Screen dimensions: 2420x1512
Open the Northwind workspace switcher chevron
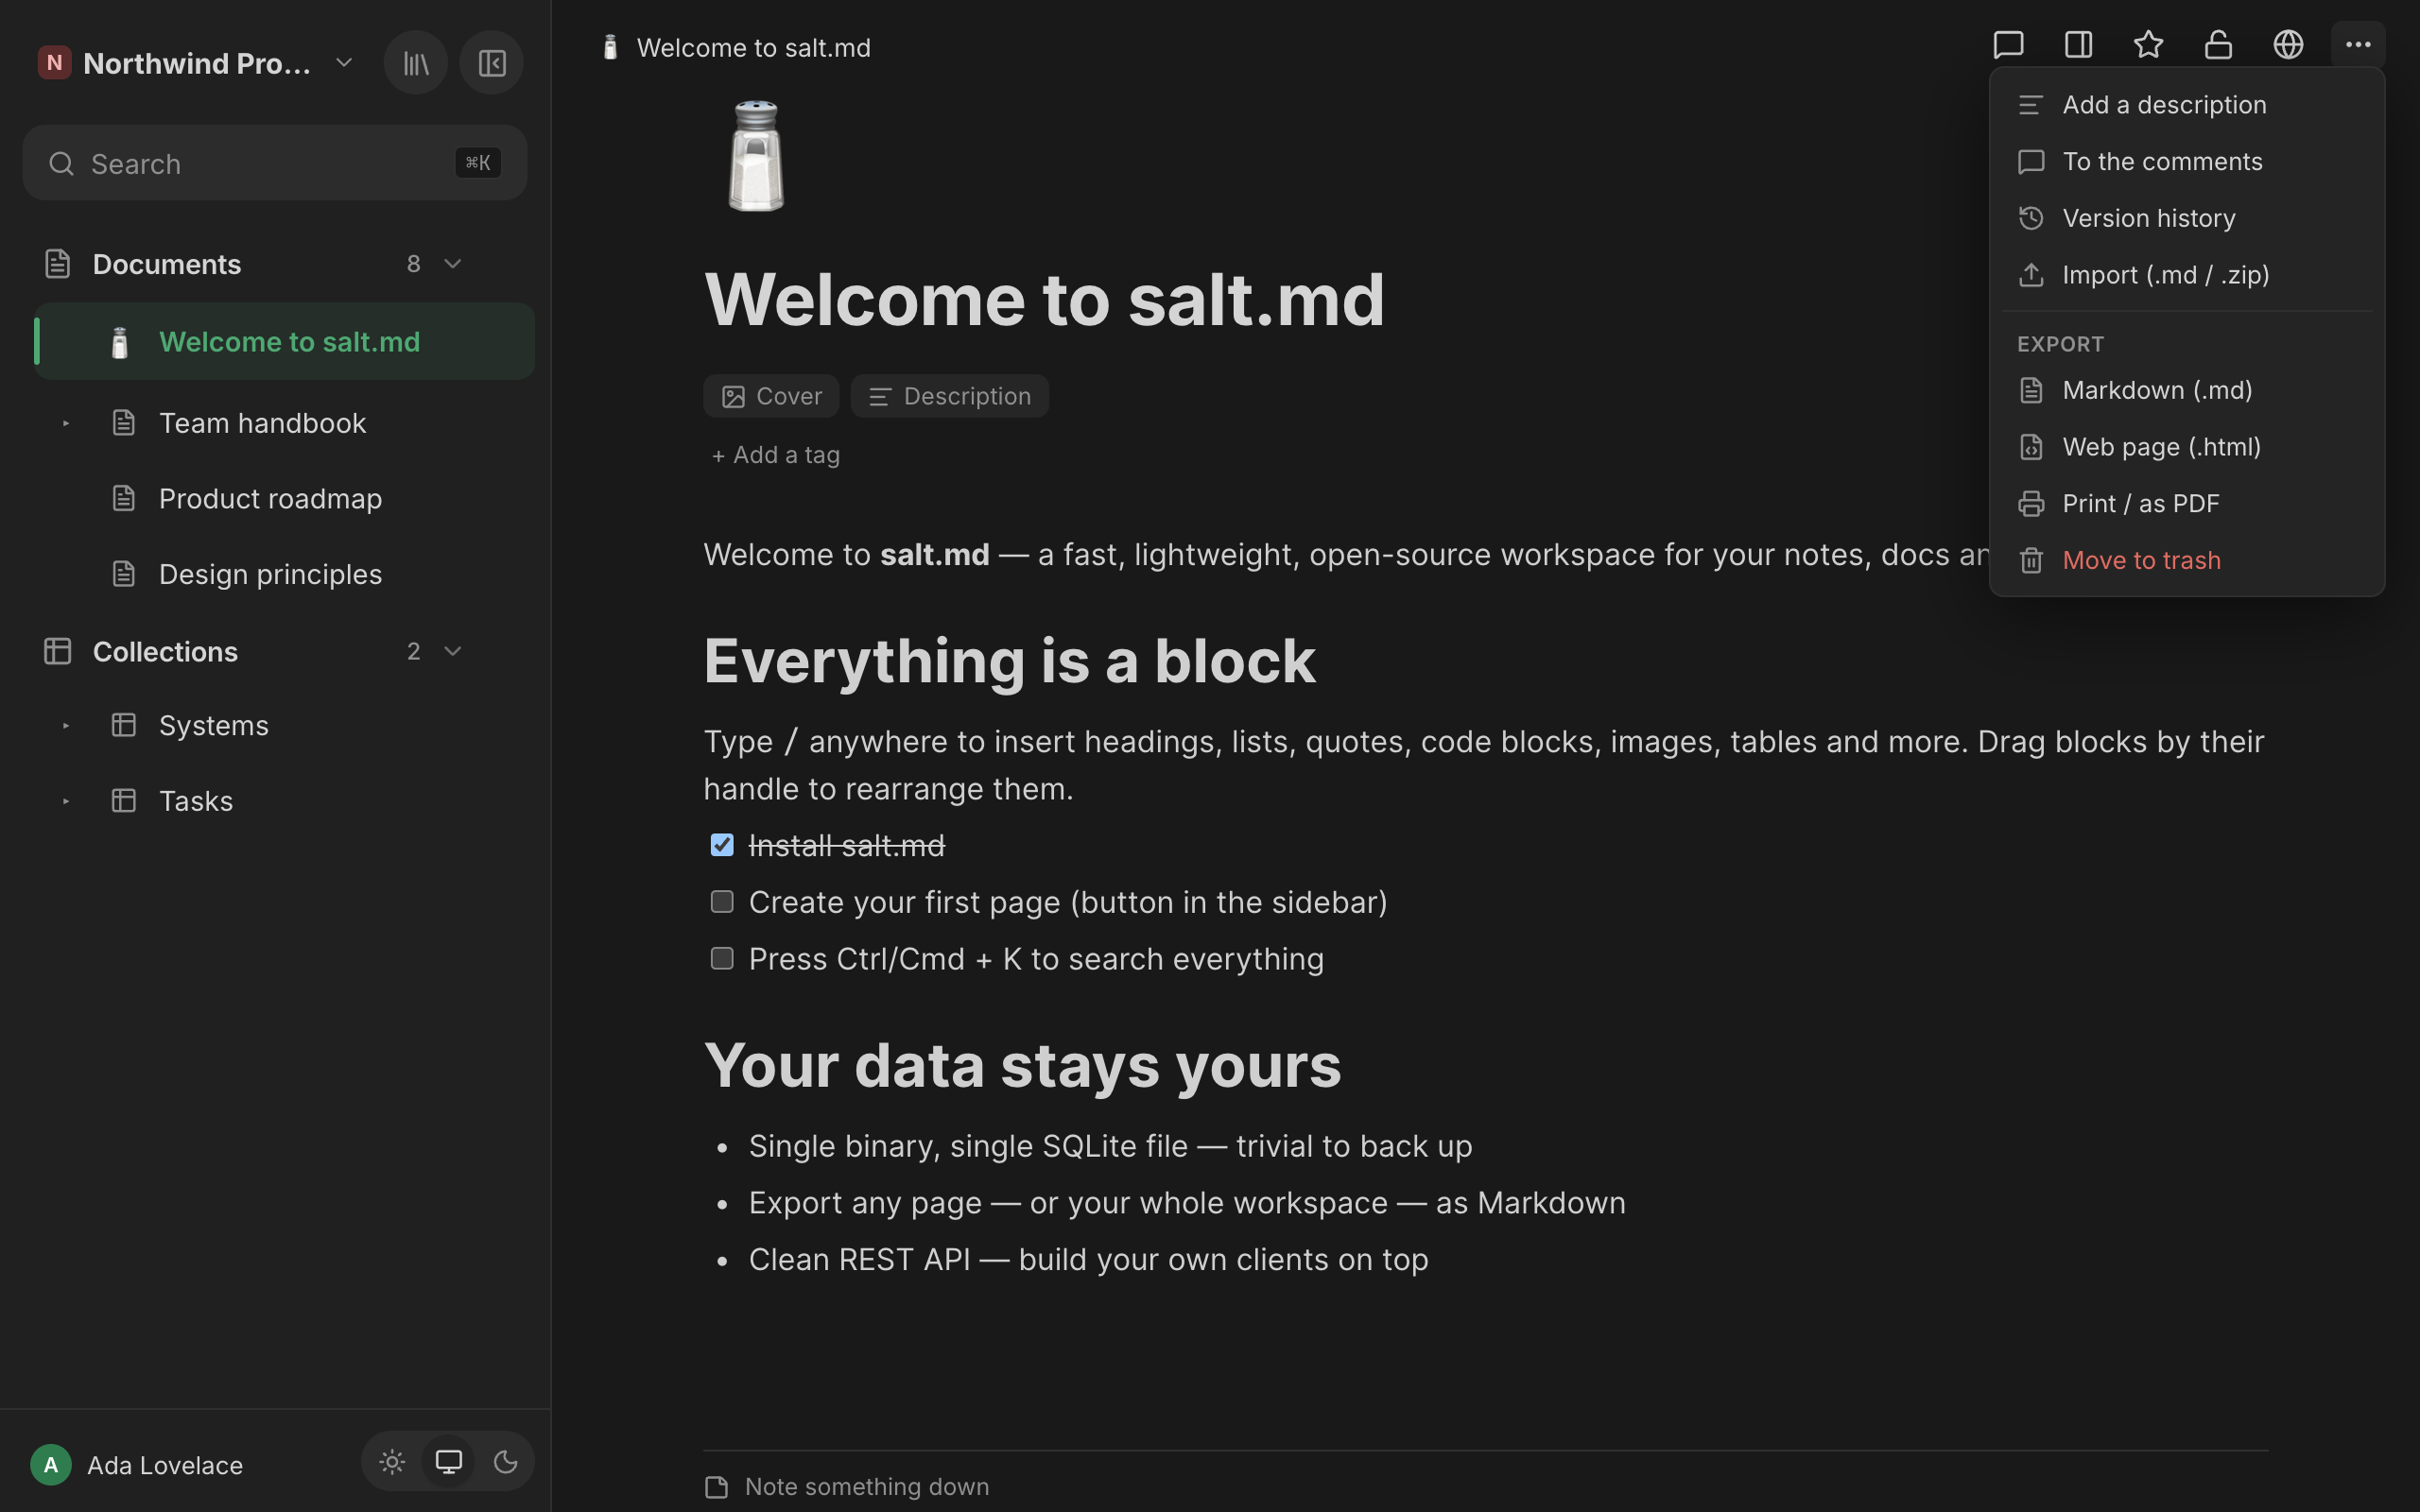[344, 63]
